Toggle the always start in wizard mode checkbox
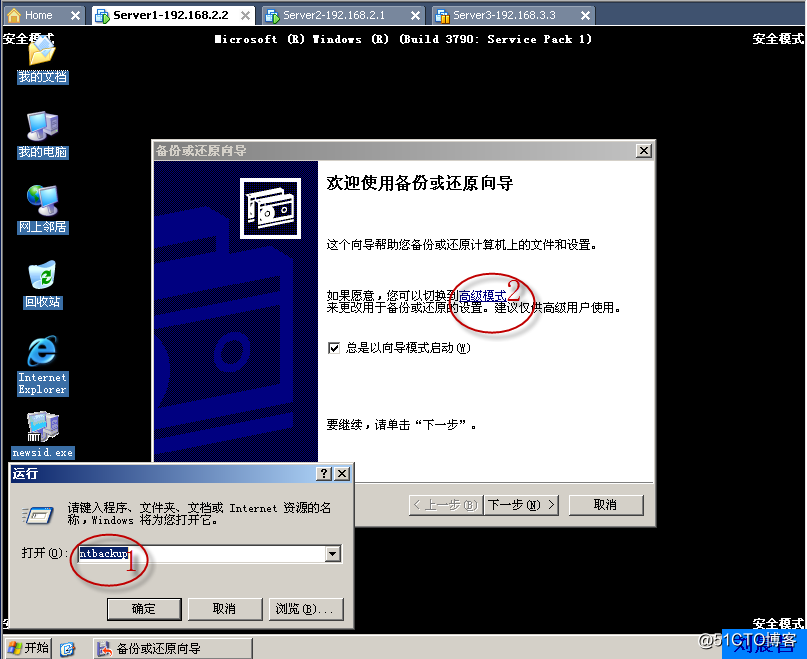The width and height of the screenshot is (807, 659). pyautogui.click(x=334, y=349)
